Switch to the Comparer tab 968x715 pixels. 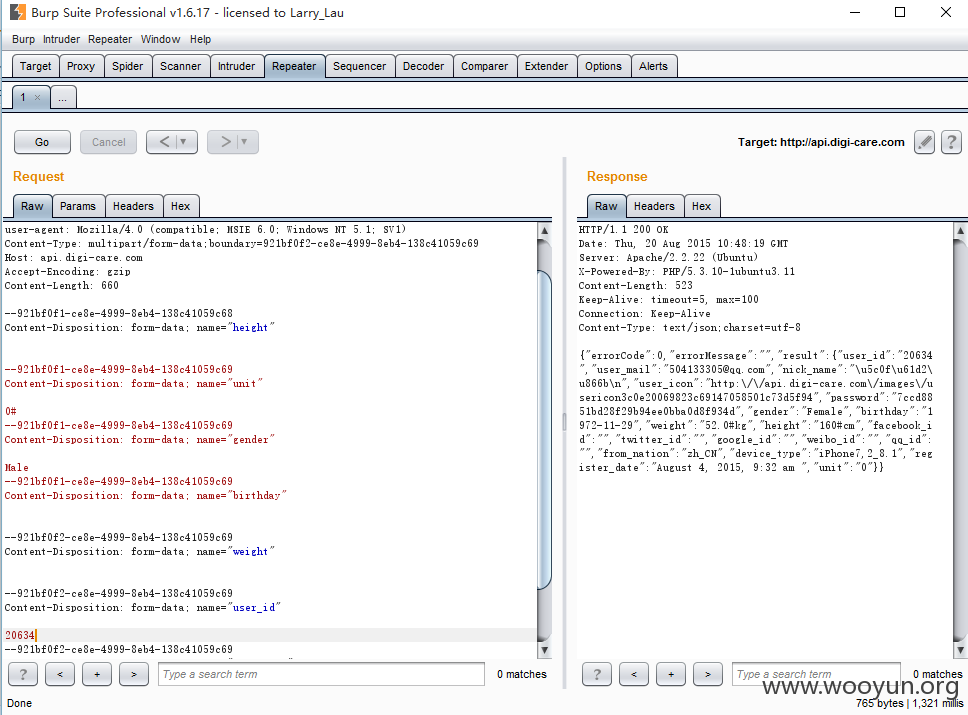pyautogui.click(x=485, y=66)
